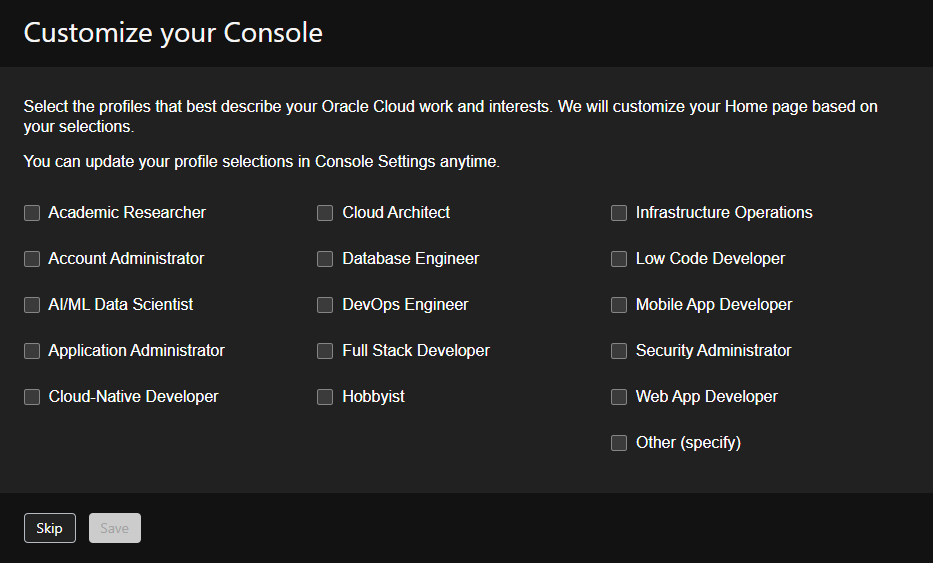This screenshot has width=933, height=563.
Task: Check the Academic Researcher checkbox
Action: (32, 213)
